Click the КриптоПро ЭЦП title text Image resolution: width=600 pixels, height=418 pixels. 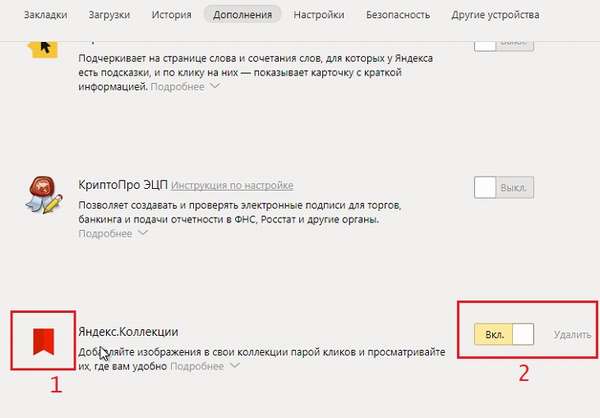[123, 185]
